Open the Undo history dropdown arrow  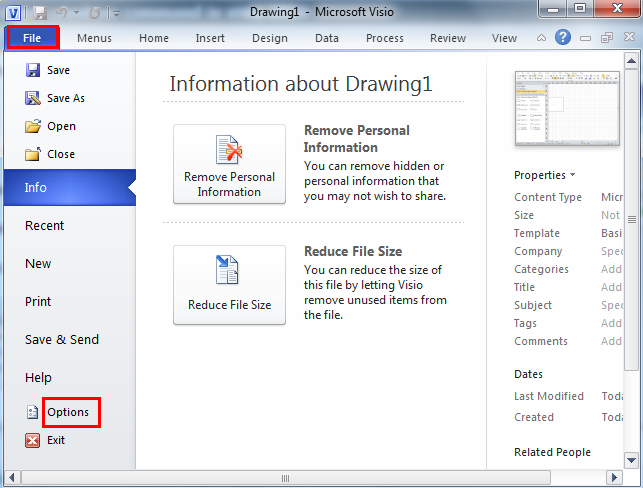76,13
